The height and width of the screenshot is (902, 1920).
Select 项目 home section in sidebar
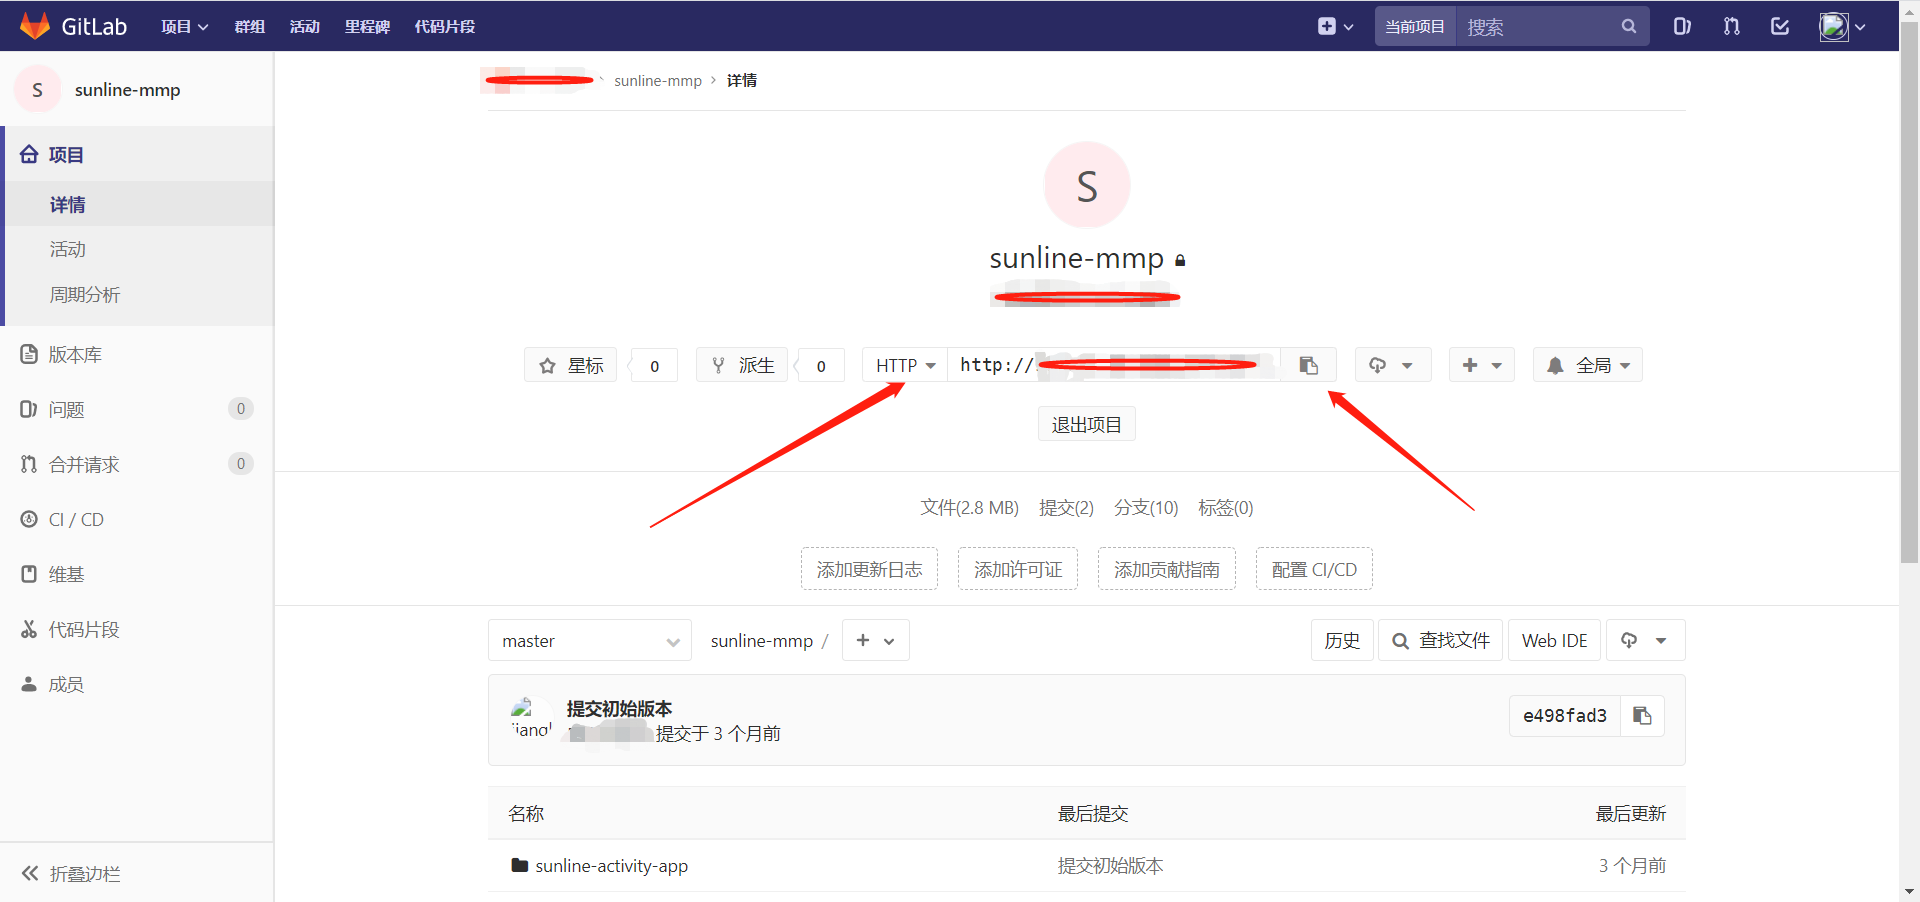pyautogui.click(x=137, y=155)
